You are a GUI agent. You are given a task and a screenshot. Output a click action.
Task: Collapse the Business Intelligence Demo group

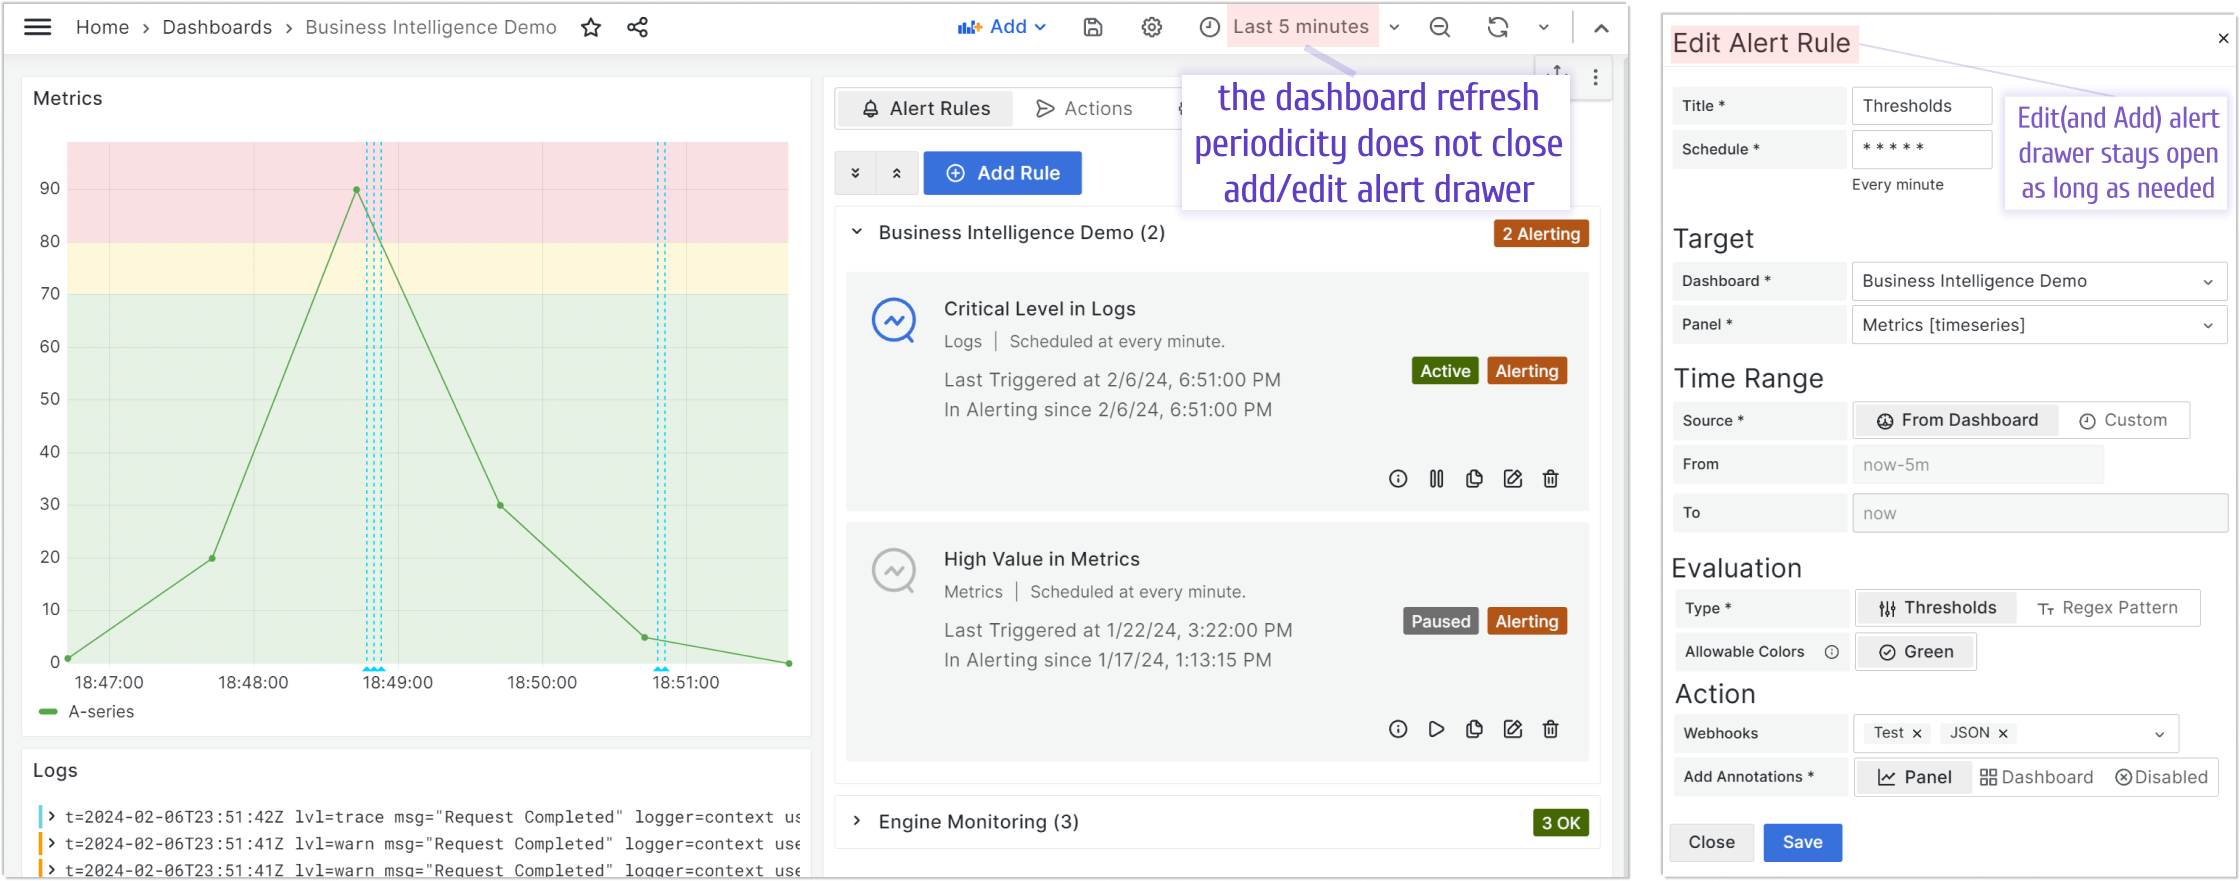tap(857, 232)
